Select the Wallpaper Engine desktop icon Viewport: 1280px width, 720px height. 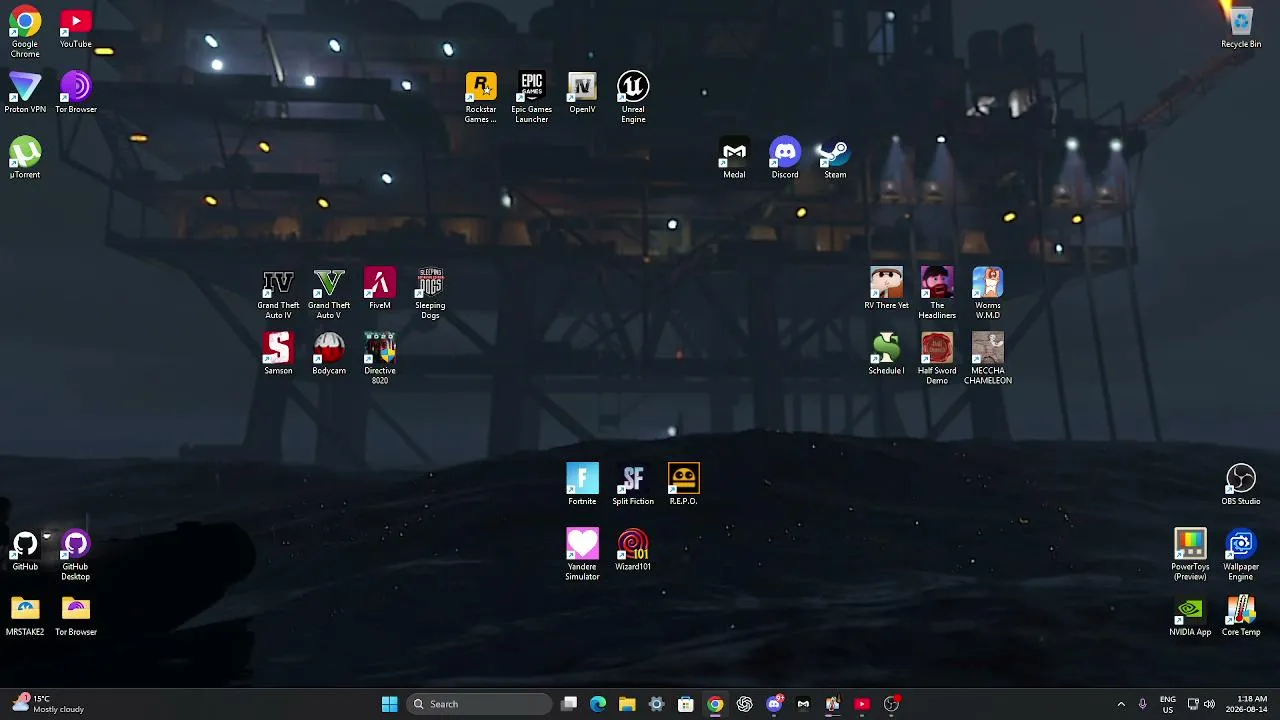1241,555
